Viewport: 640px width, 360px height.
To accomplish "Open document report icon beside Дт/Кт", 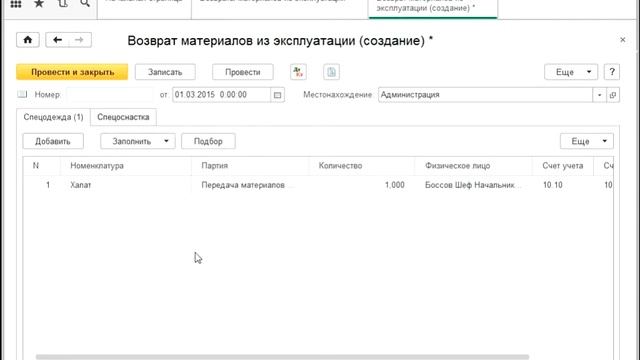I will click(331, 72).
